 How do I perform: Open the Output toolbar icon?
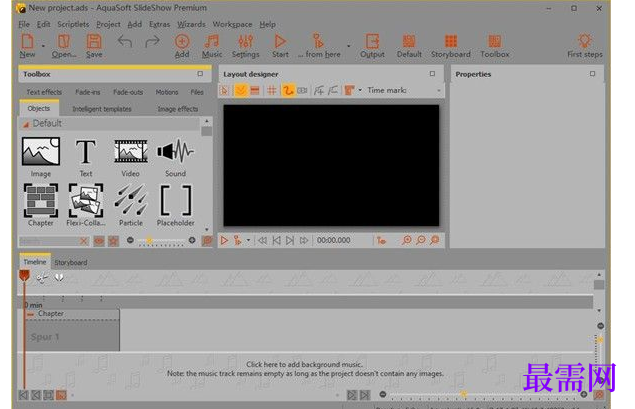[x=372, y=46]
